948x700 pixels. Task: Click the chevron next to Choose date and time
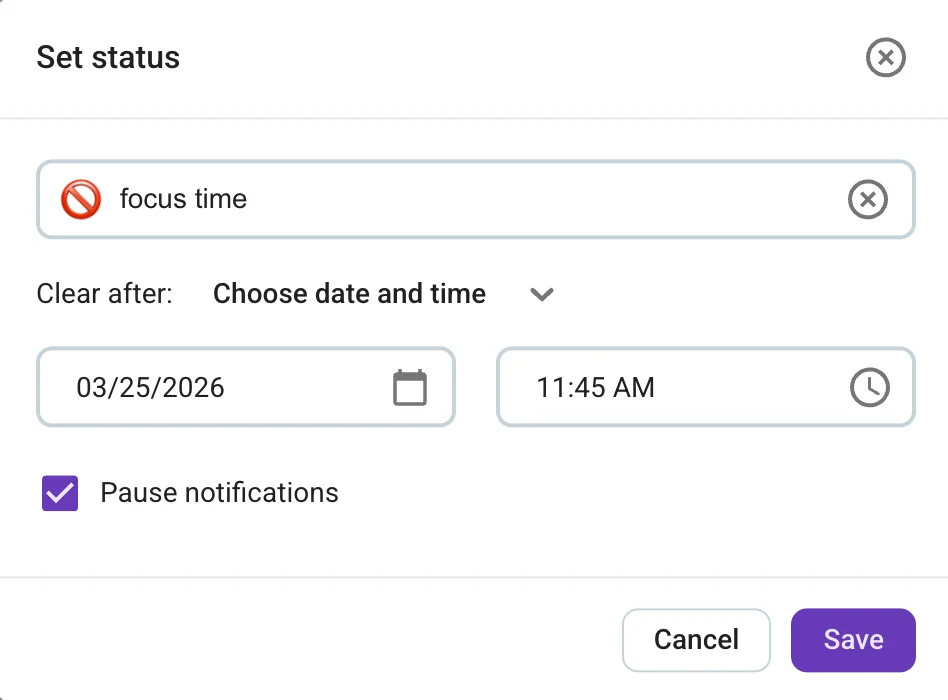point(541,294)
